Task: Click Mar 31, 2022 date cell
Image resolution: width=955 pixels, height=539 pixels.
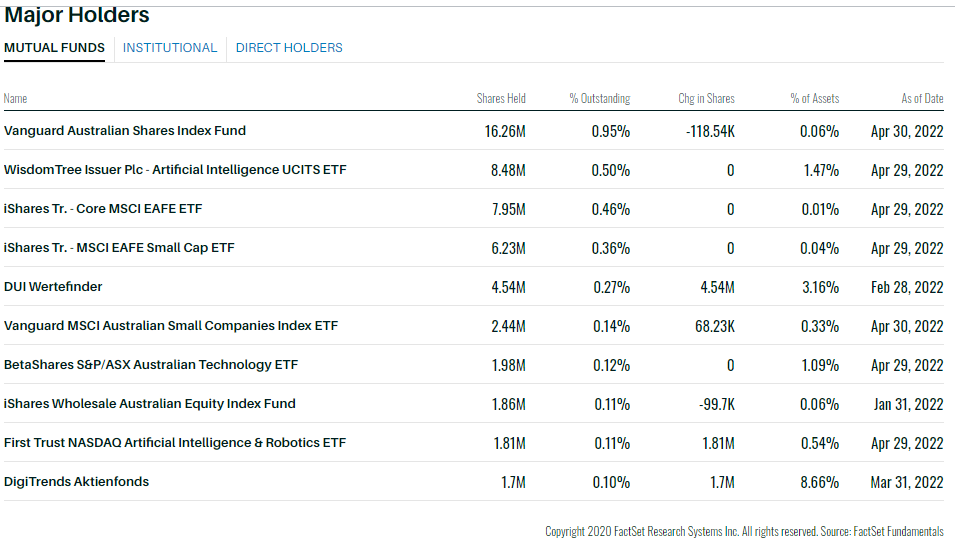Action: coord(907,482)
